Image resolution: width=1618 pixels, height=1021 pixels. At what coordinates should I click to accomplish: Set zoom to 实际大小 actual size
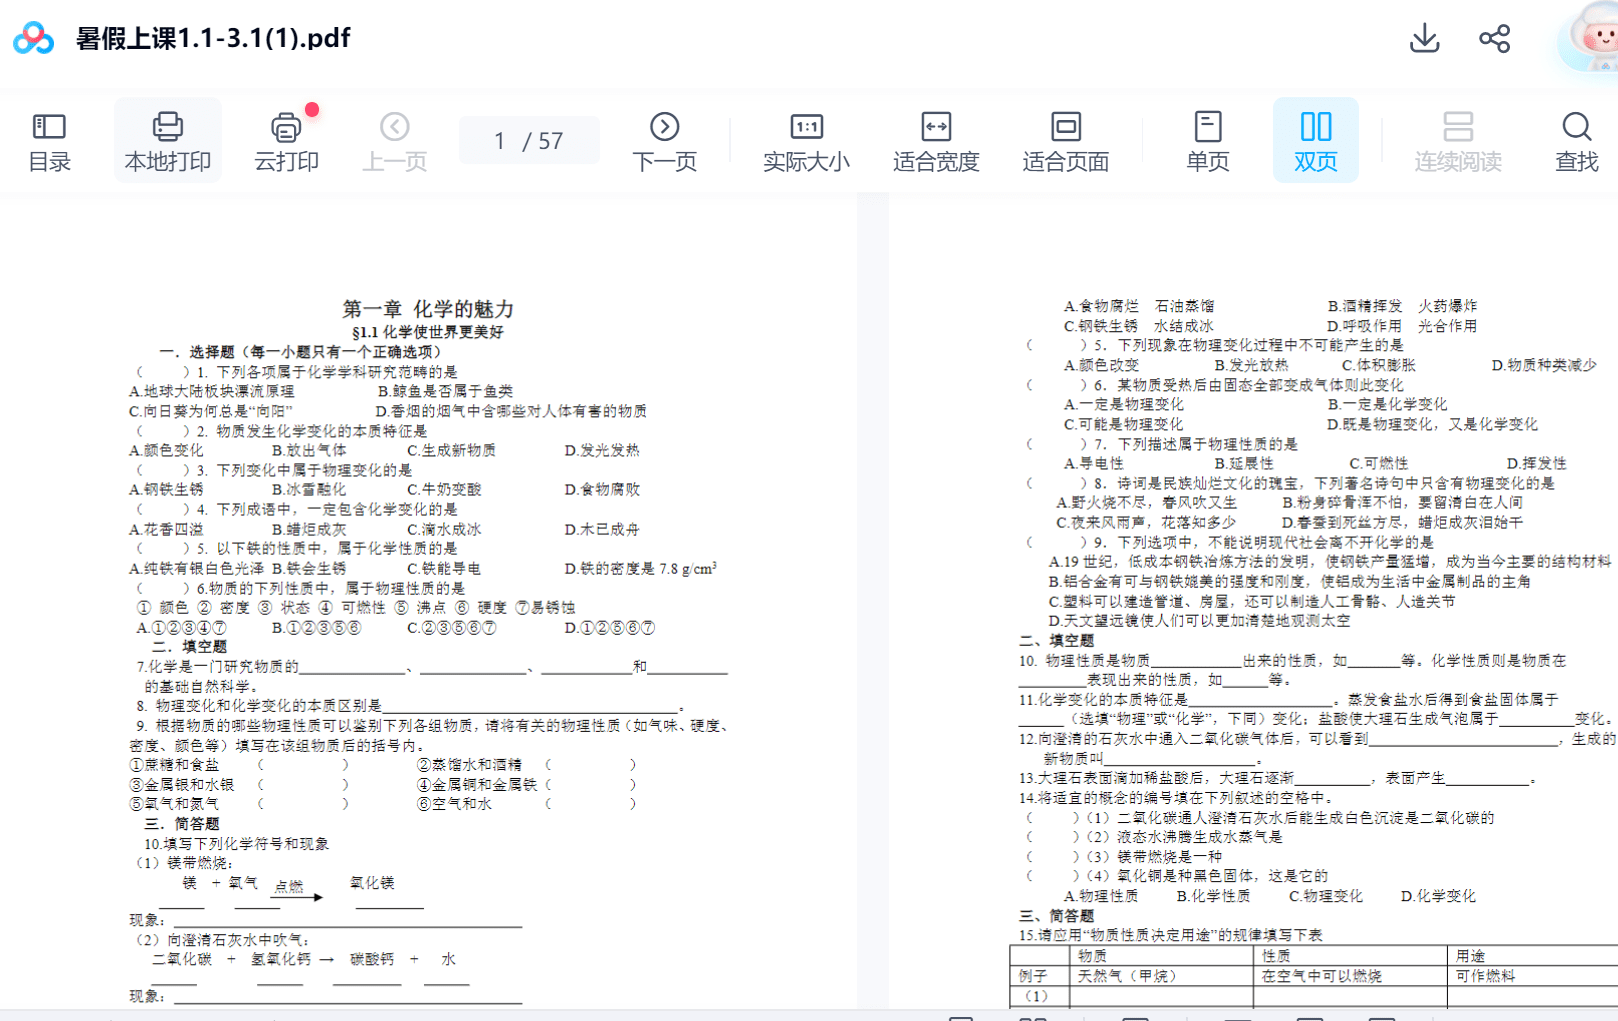806,141
